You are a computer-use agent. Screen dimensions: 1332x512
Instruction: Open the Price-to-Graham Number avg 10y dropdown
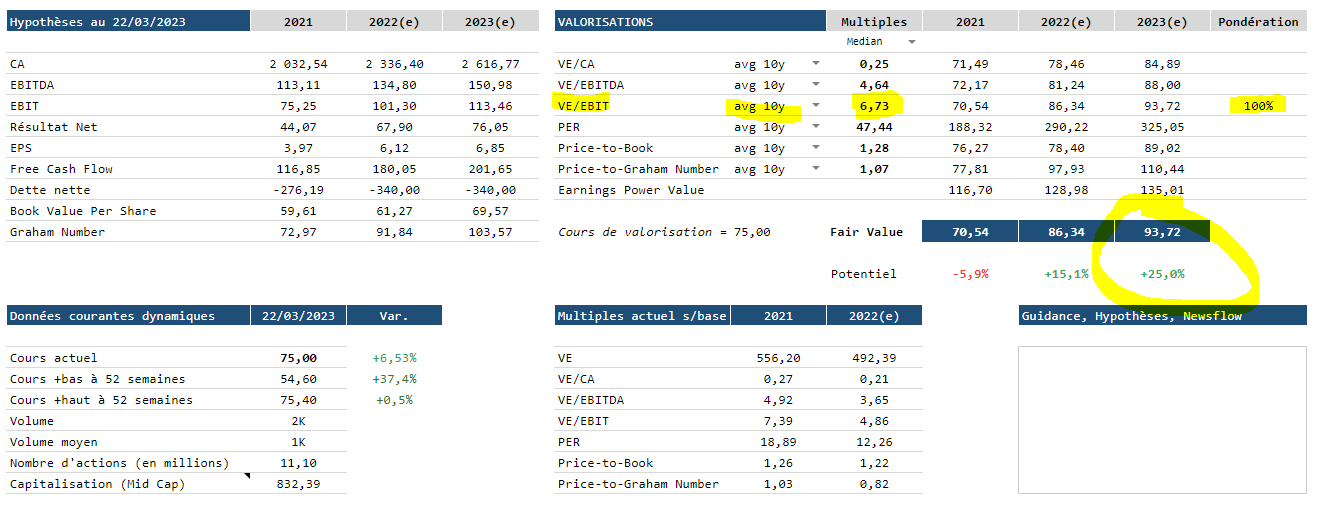[x=815, y=169]
